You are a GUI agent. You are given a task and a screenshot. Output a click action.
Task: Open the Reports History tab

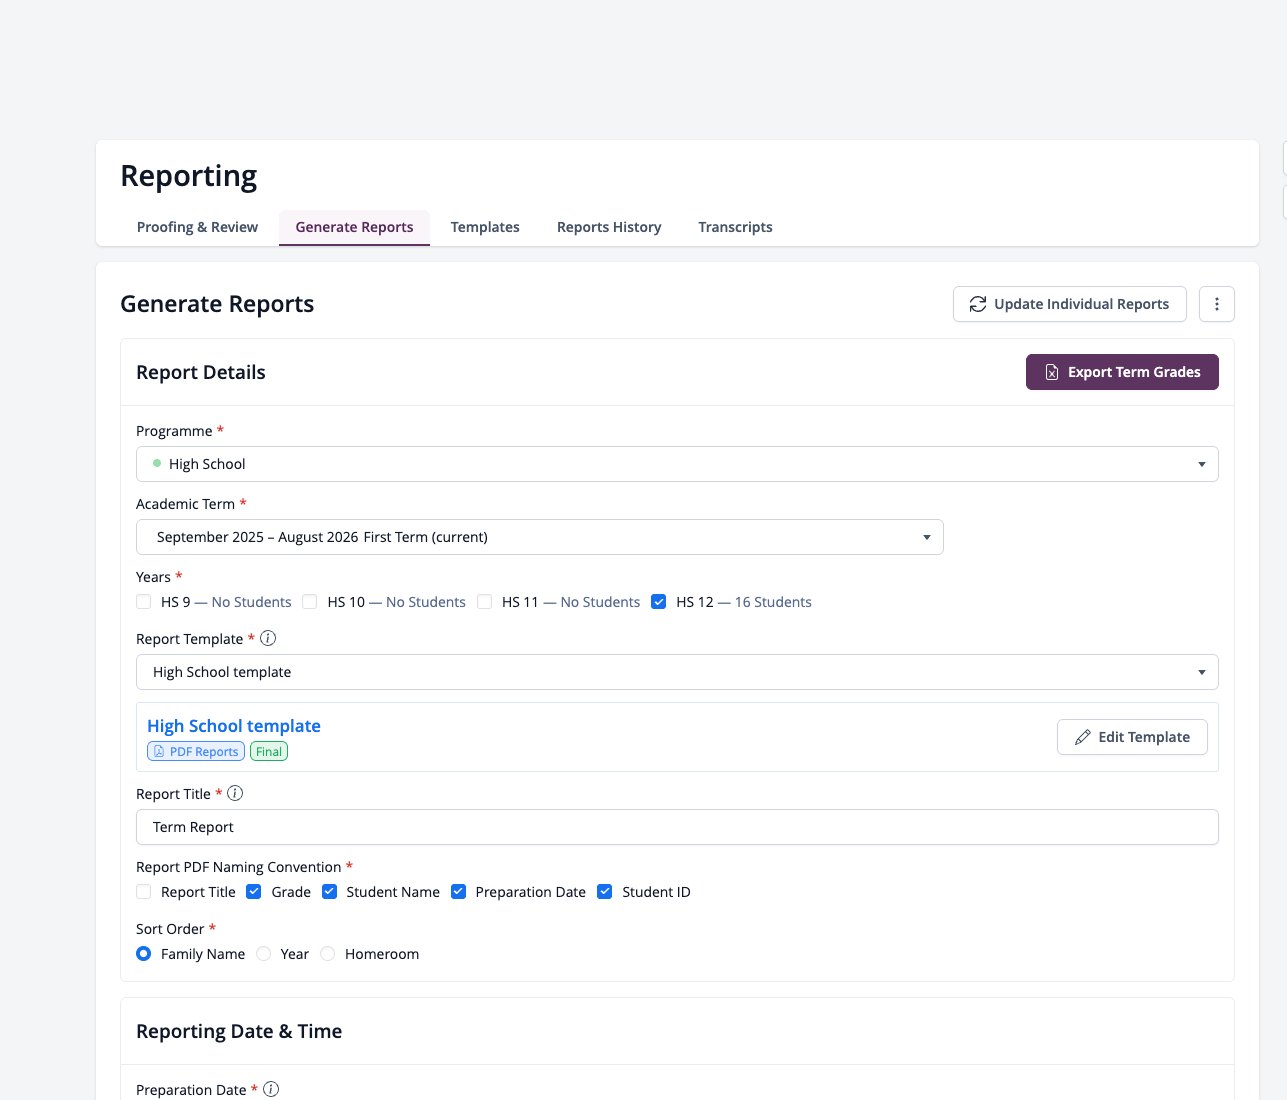click(609, 227)
